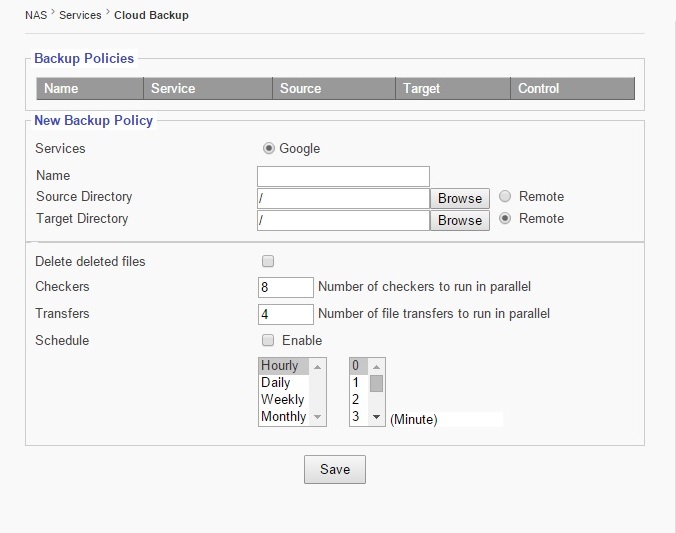The height and width of the screenshot is (533, 676).
Task: Click the minute list scroll down arrow
Action: [377, 416]
